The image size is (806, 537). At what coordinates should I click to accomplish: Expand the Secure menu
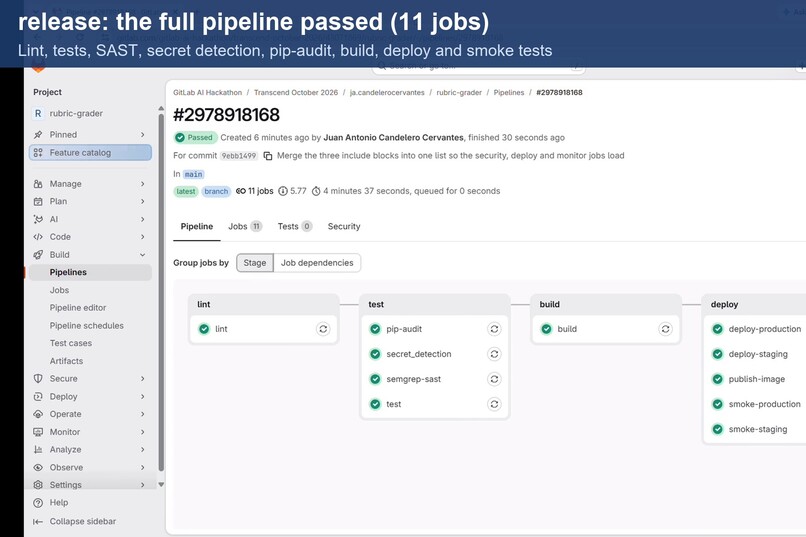(x=143, y=379)
